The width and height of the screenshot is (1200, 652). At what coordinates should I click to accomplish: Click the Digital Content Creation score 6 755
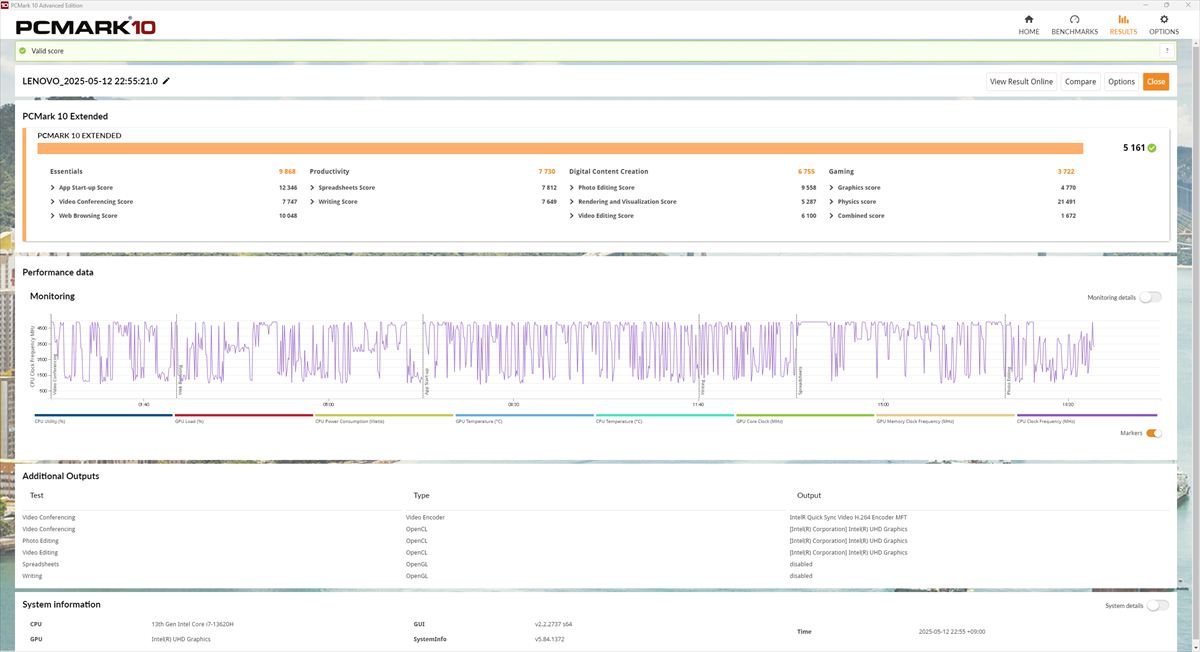(x=806, y=171)
